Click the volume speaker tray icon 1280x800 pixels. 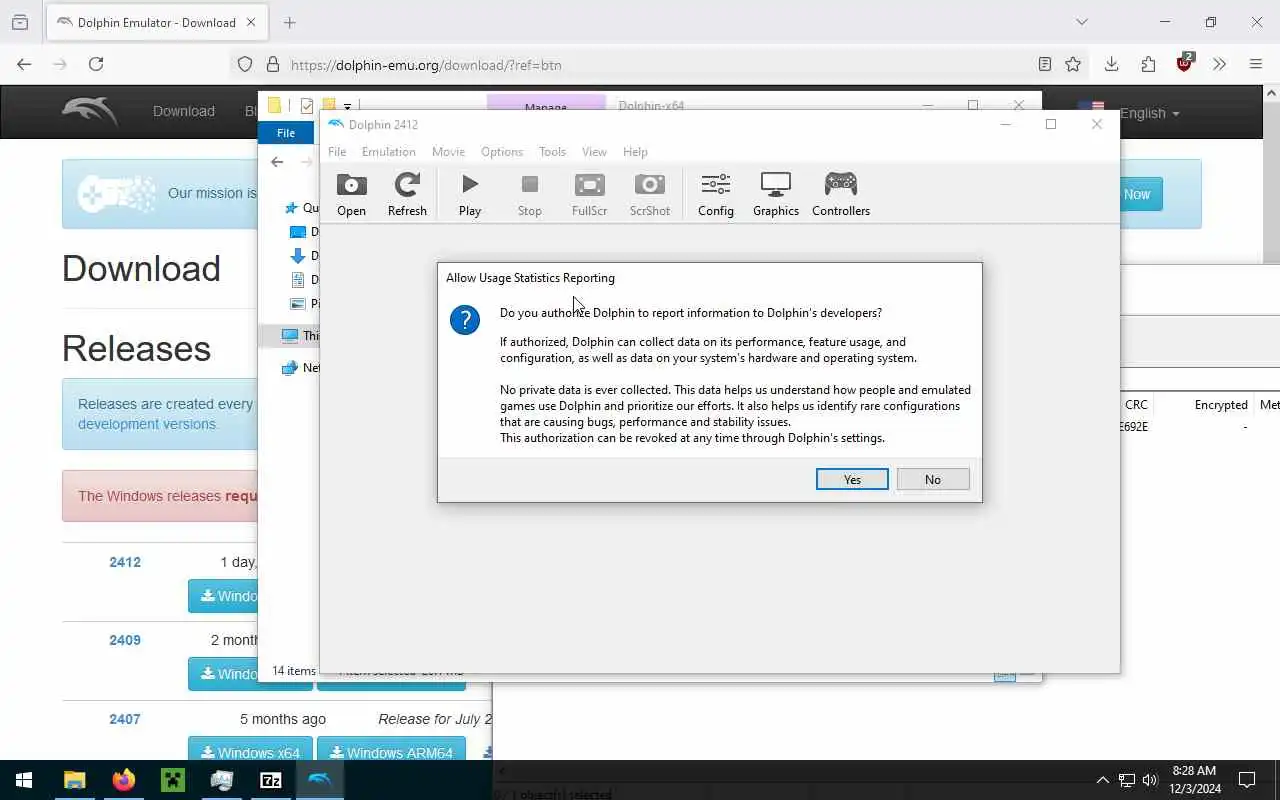(x=1150, y=780)
